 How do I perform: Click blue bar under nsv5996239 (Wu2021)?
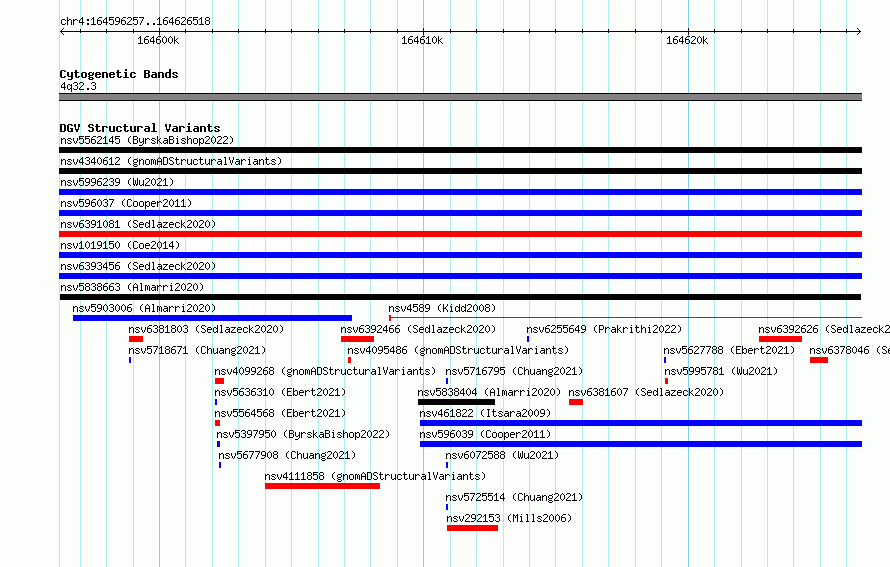460,192
